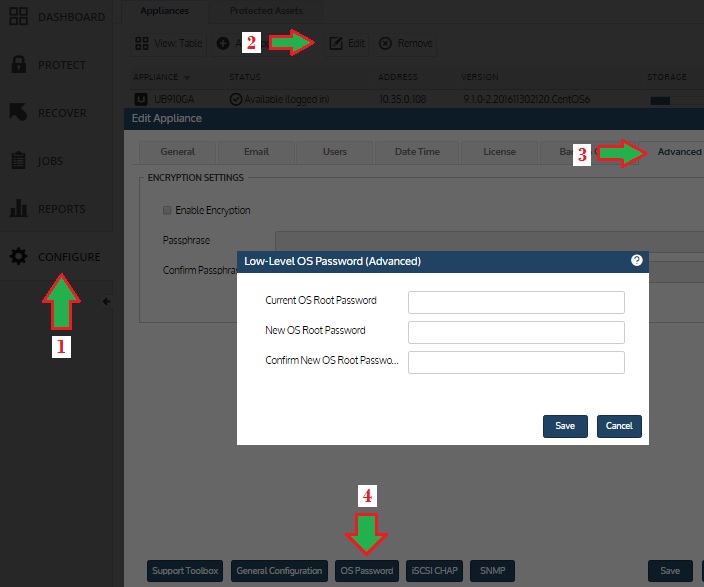This screenshot has height=587, width=704.
Task: Click the OS Password button
Action: coord(367,571)
